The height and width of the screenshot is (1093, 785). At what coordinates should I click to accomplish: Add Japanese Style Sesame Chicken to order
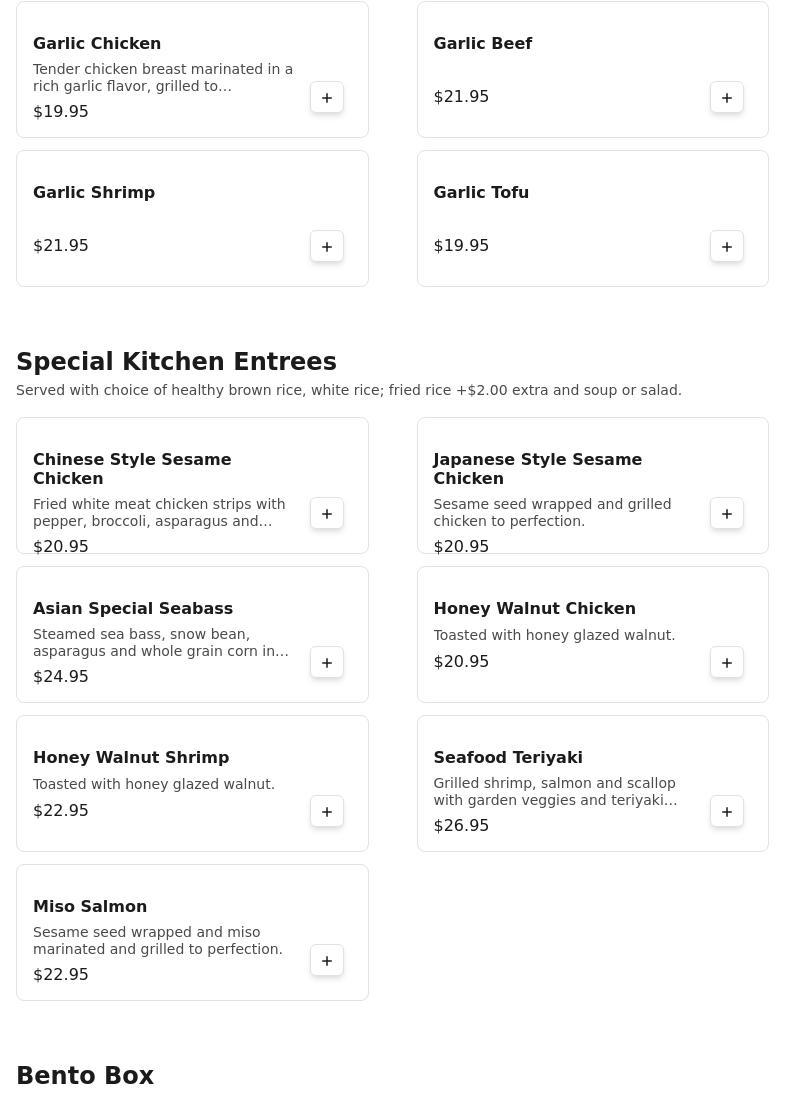(x=726, y=514)
